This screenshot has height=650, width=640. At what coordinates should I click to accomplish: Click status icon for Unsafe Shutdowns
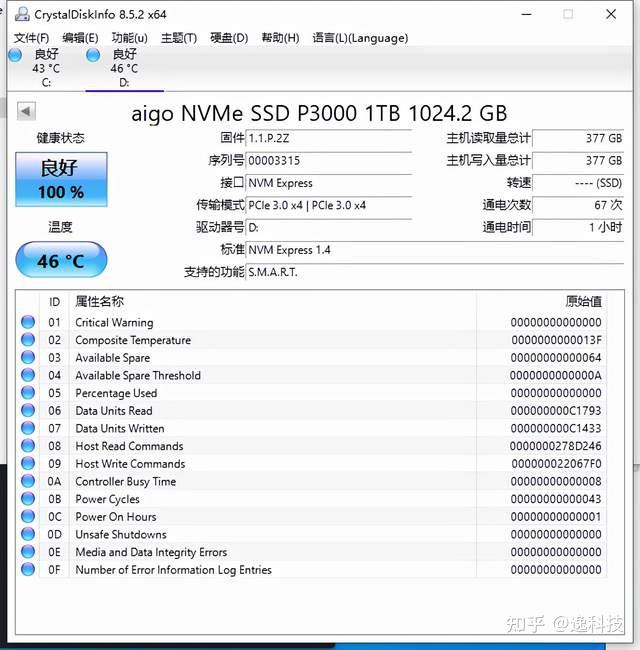point(28,534)
